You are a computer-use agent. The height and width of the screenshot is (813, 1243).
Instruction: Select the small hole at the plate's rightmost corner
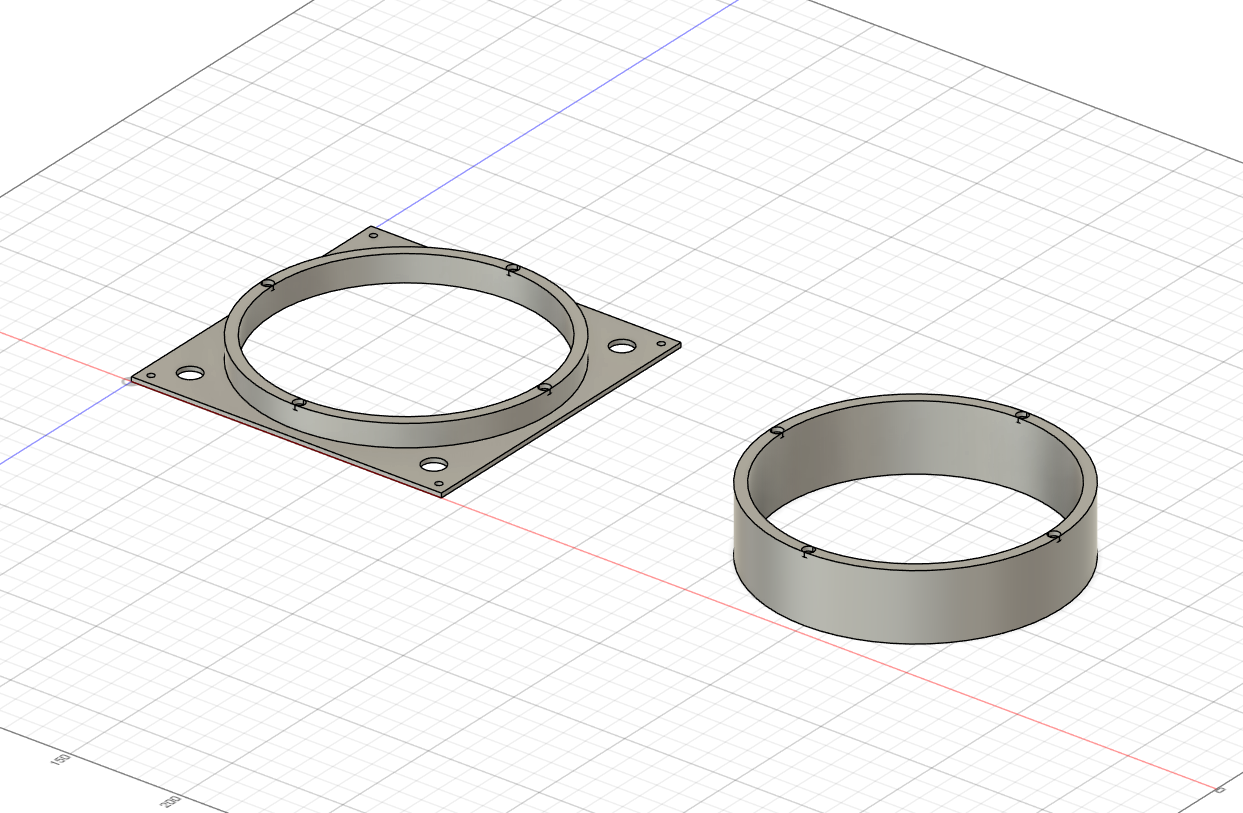pyautogui.click(x=661, y=343)
